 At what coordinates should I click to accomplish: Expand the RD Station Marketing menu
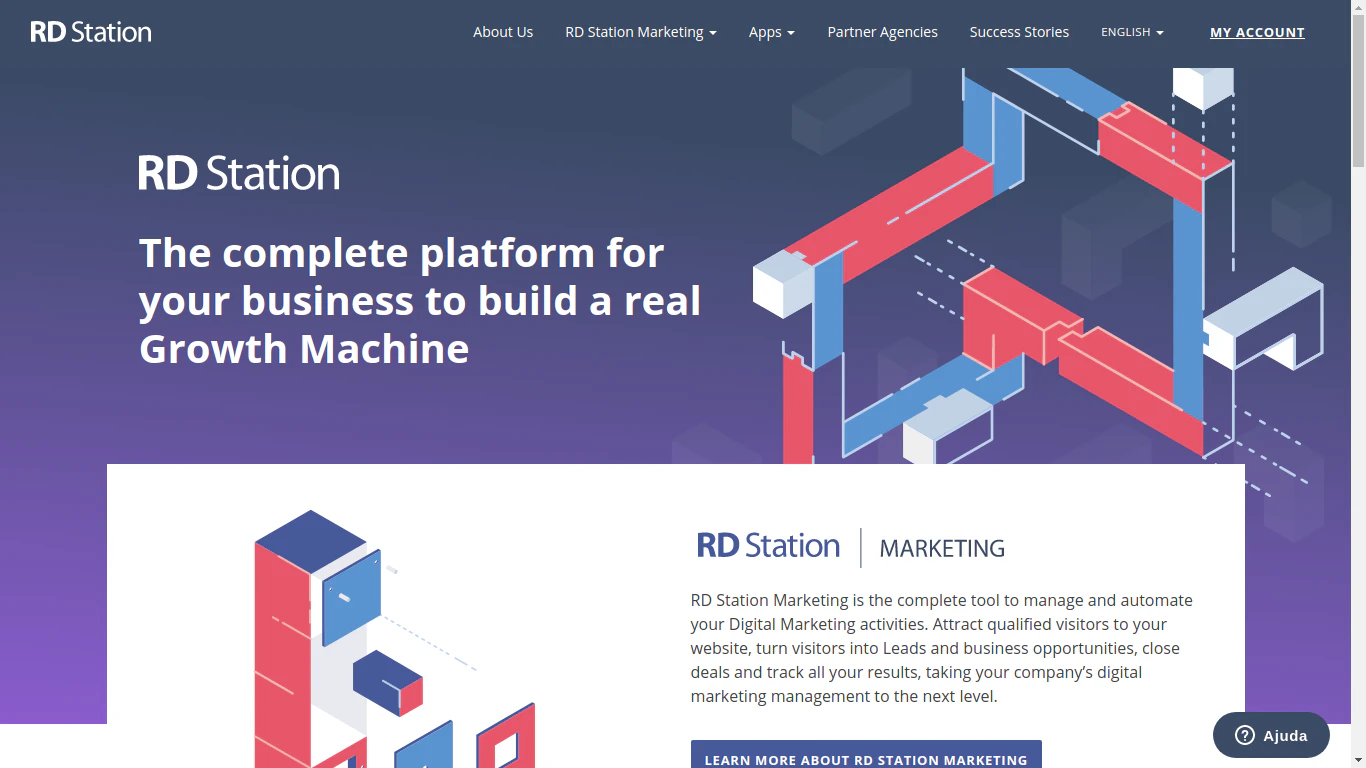click(641, 32)
